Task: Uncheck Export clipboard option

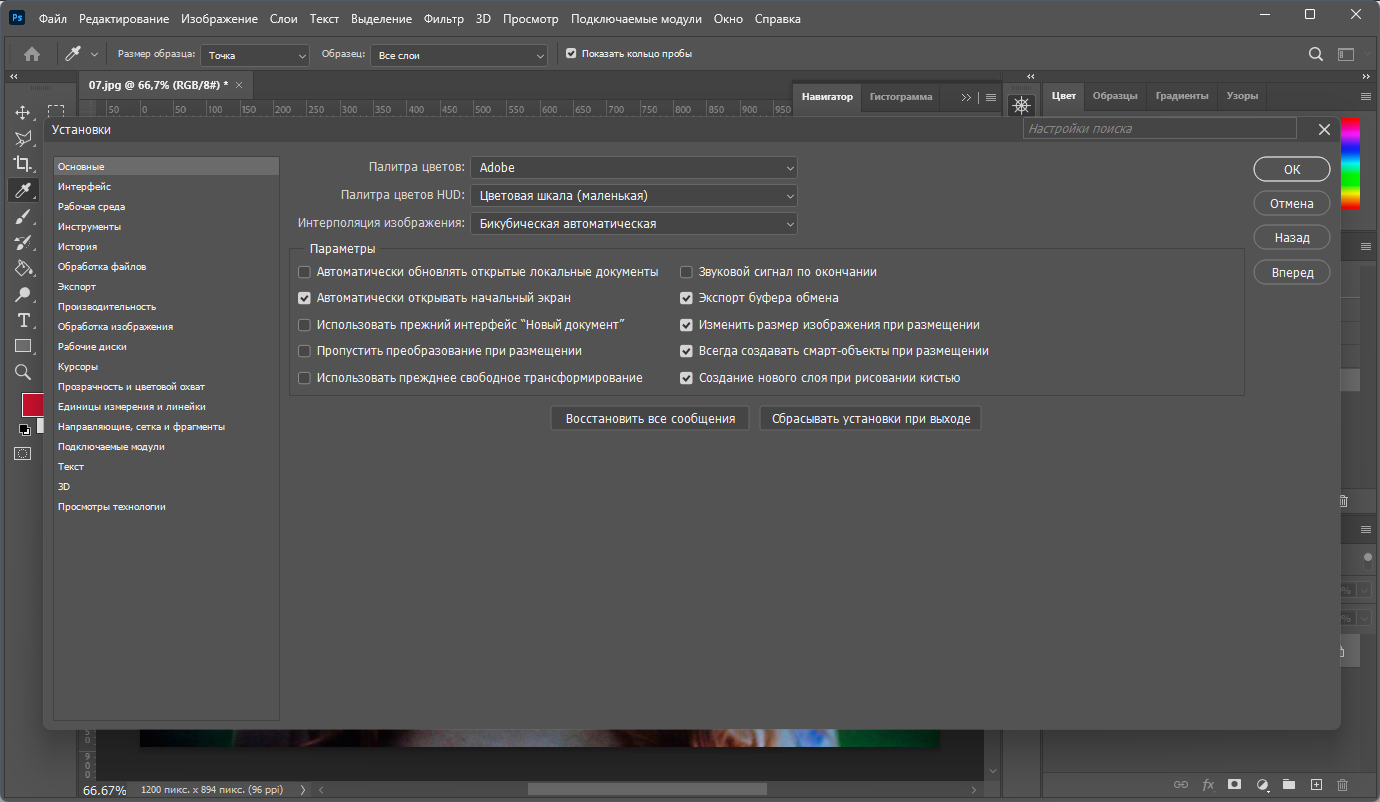Action: (687, 298)
